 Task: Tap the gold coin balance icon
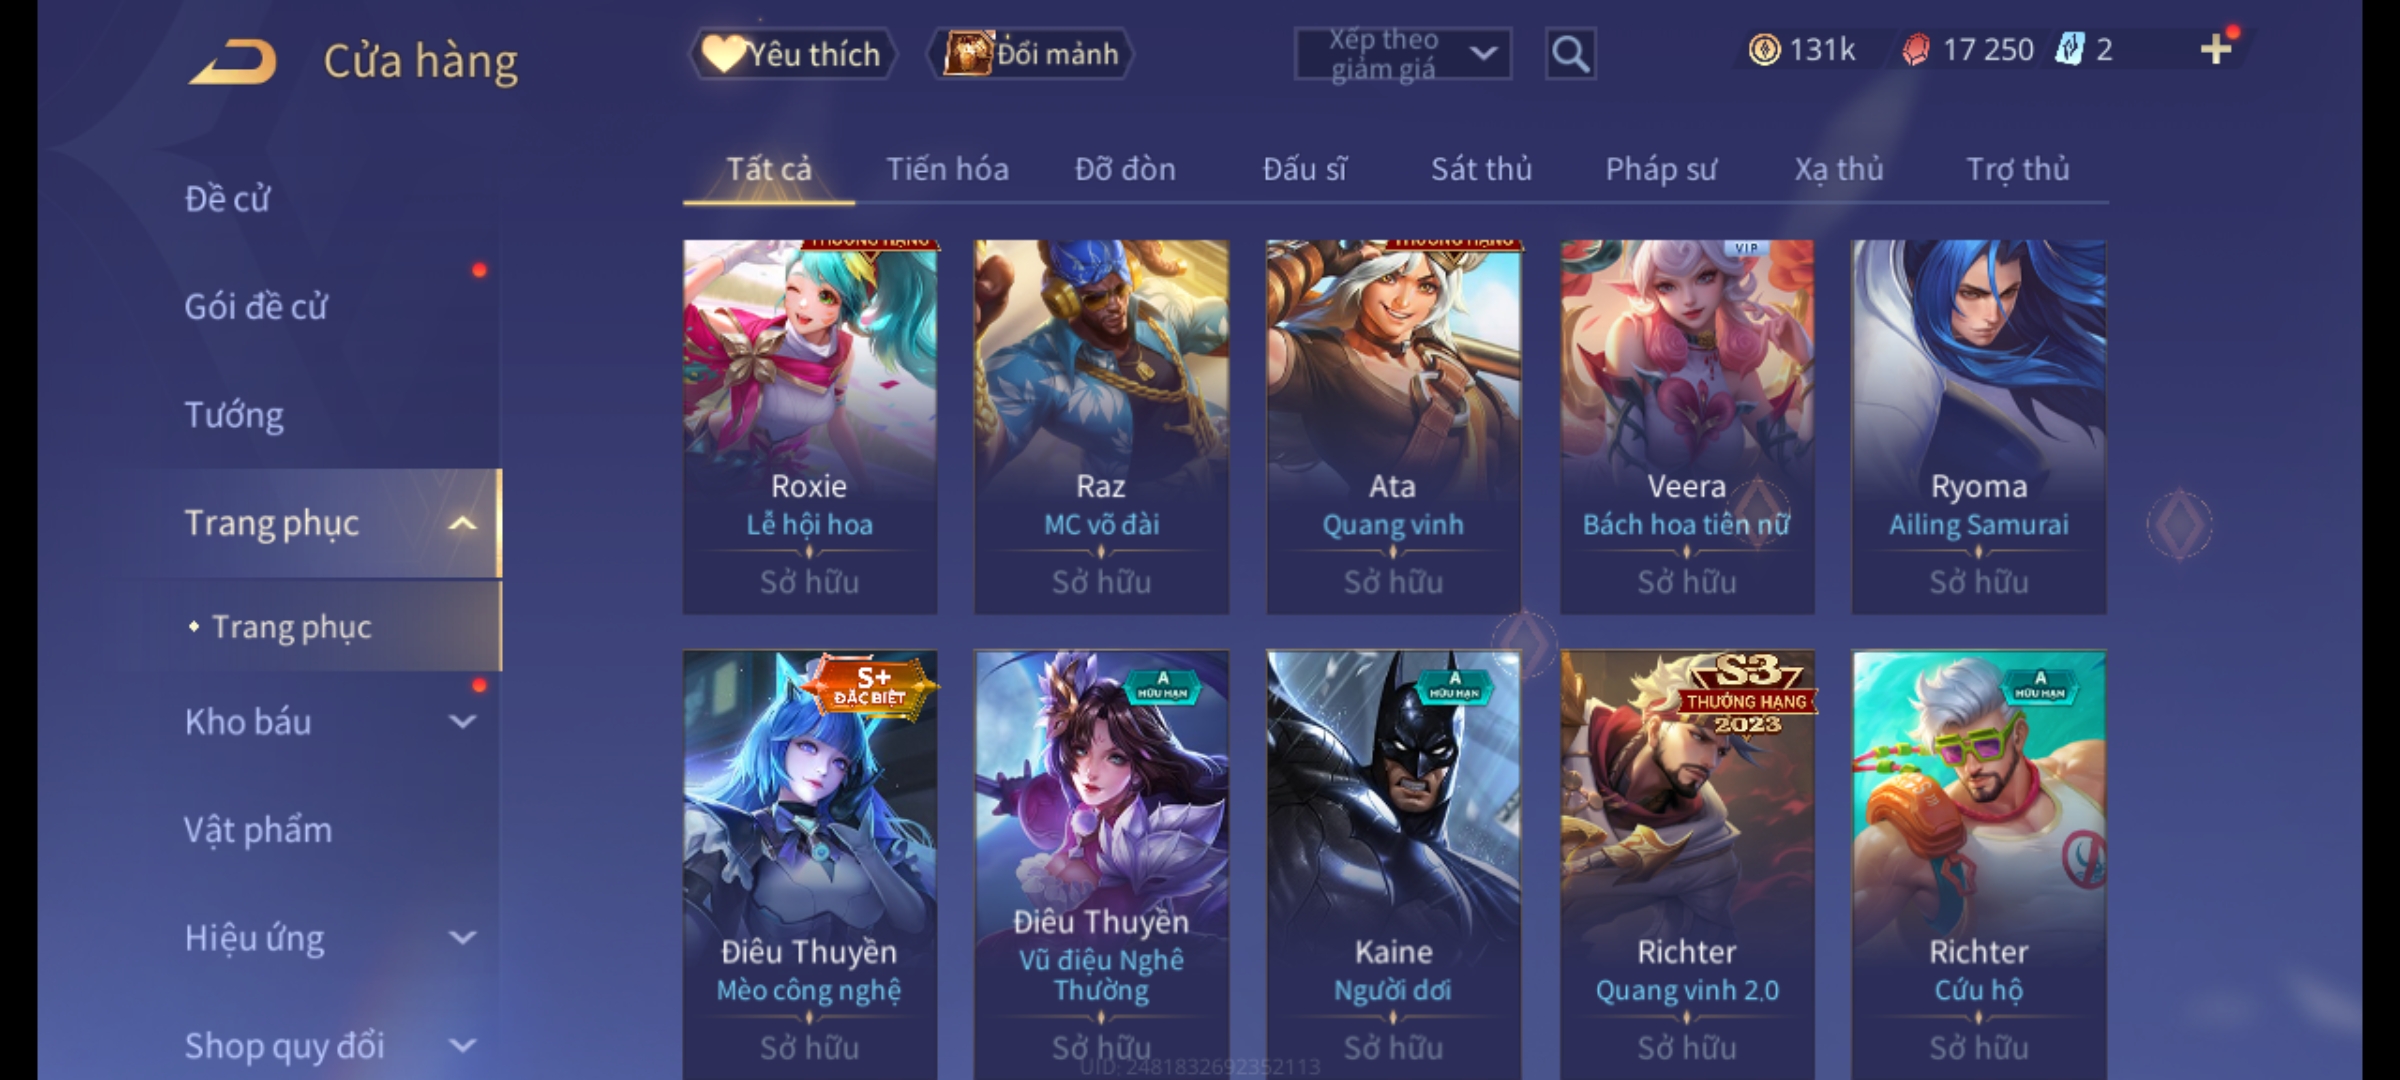(1764, 49)
